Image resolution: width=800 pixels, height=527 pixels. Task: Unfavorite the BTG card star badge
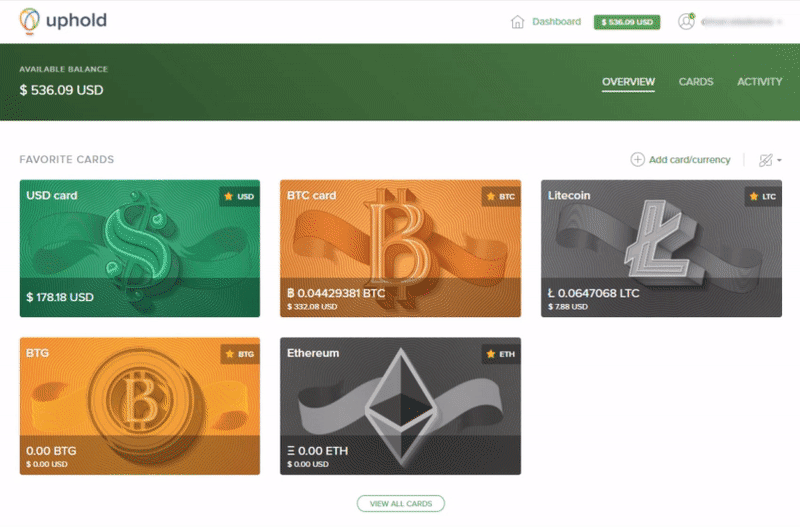(230, 354)
